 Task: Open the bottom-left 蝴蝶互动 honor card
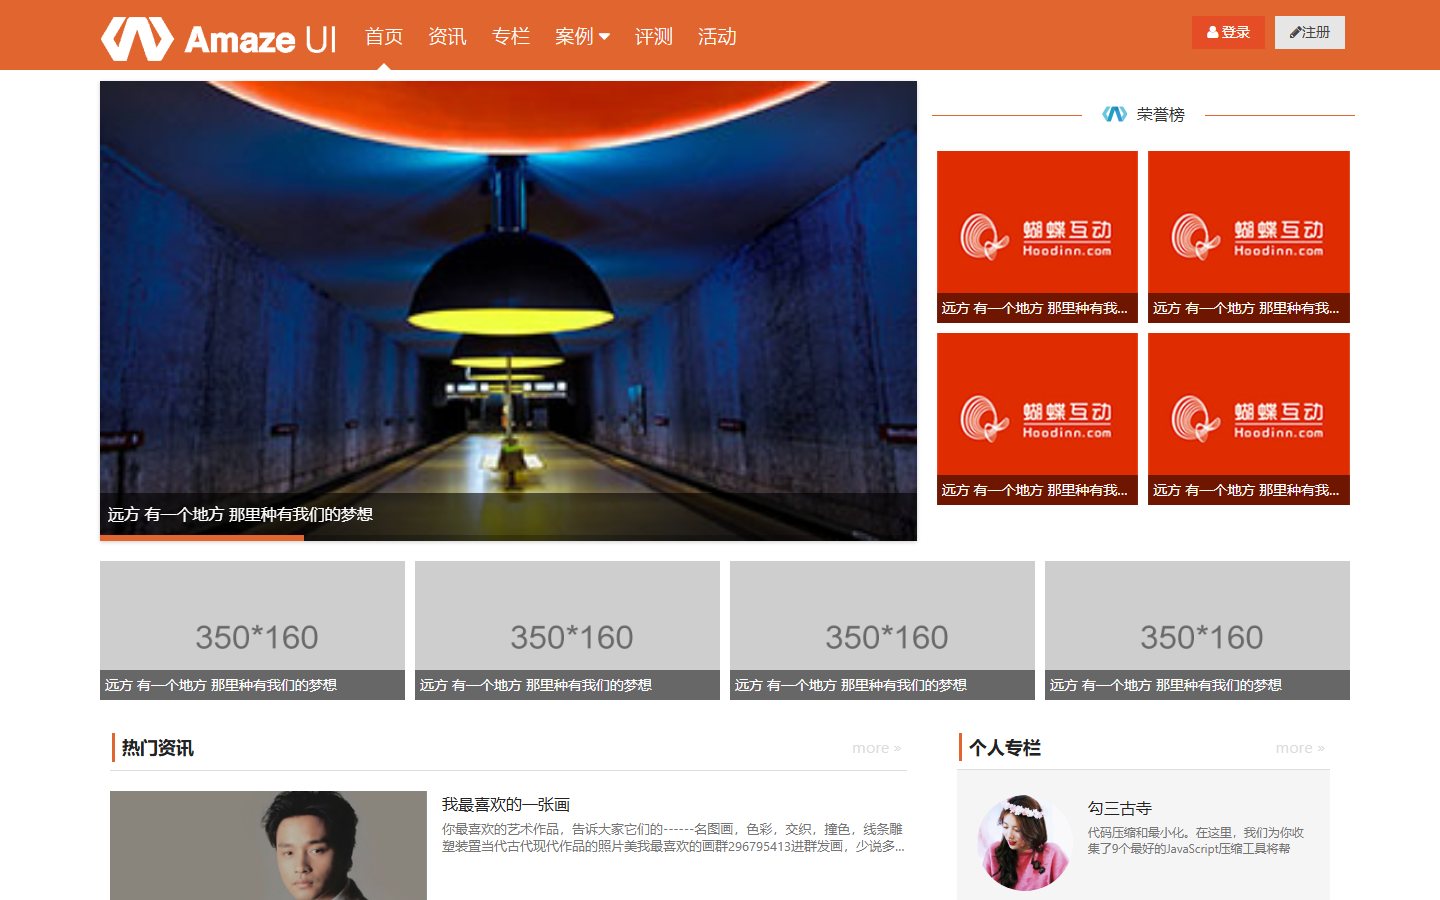(1037, 419)
